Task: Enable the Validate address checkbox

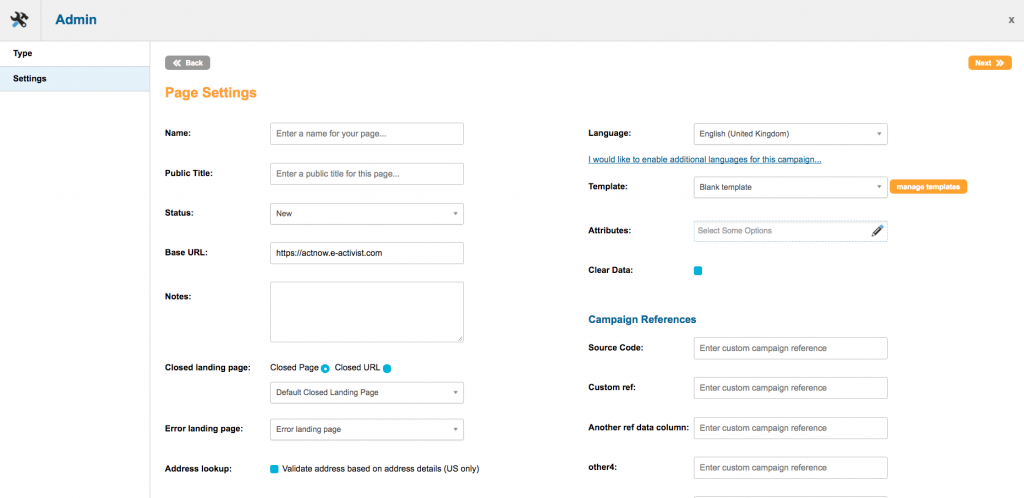Action: pos(275,468)
